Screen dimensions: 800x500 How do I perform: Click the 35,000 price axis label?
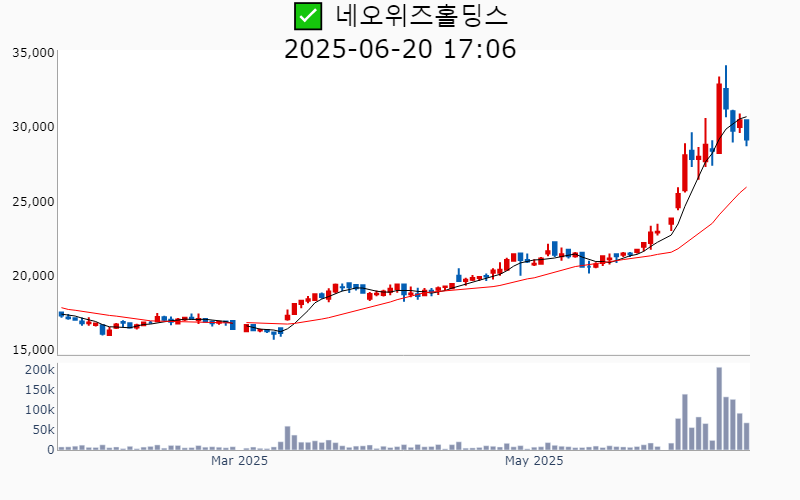click(33, 53)
